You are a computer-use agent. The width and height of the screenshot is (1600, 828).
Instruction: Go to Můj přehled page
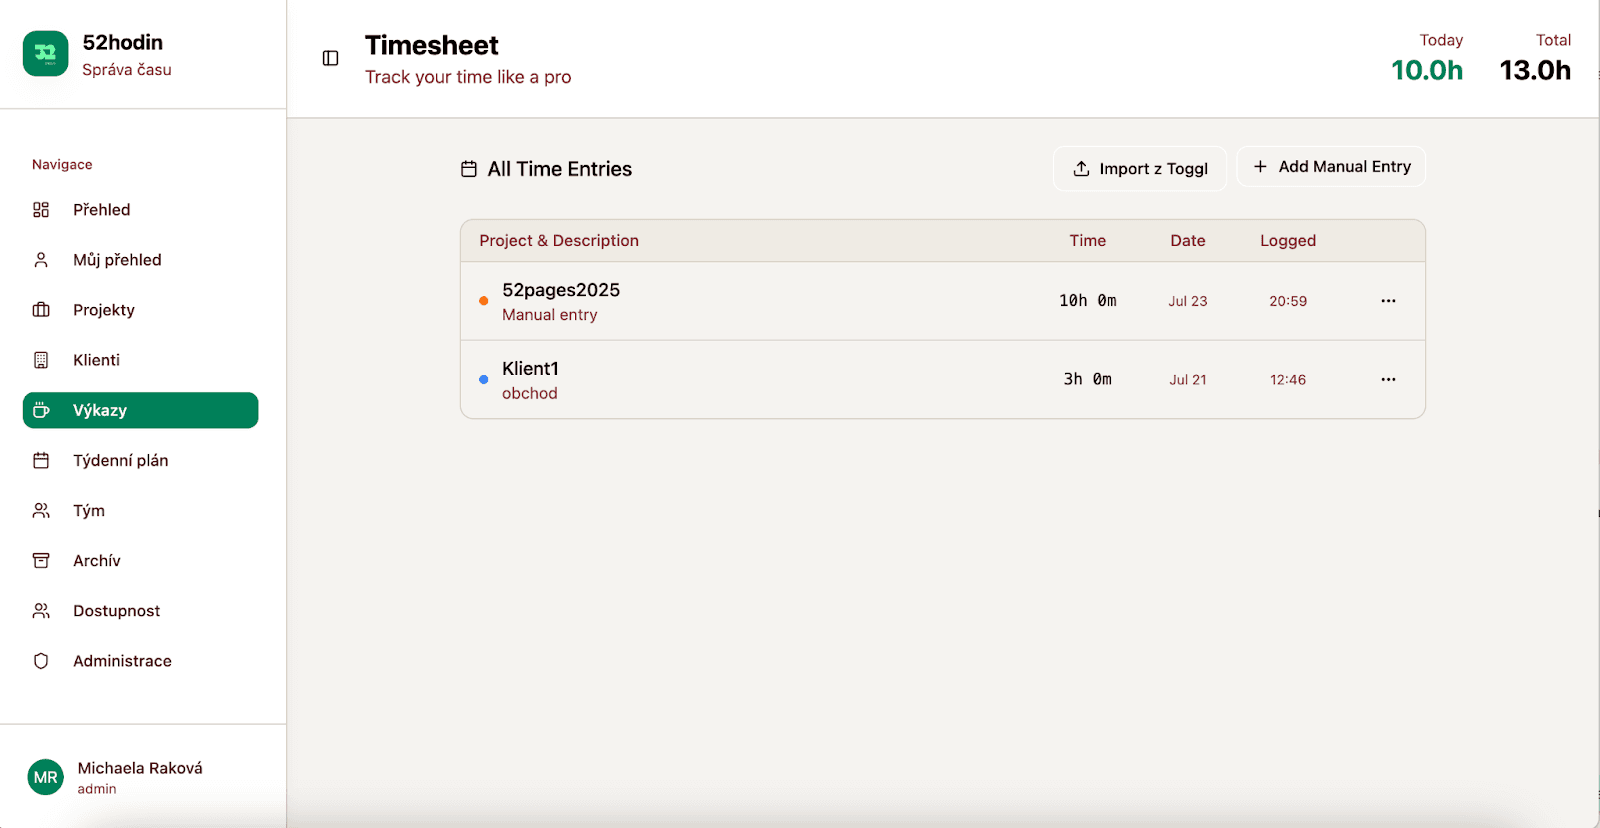116,260
